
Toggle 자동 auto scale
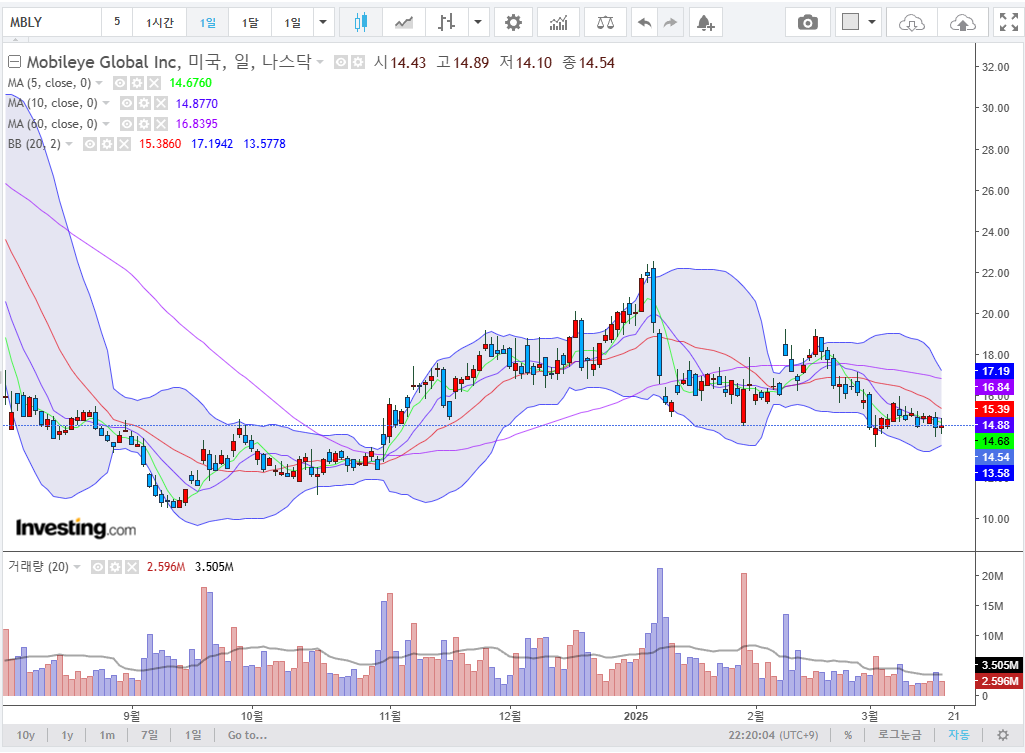point(959,735)
